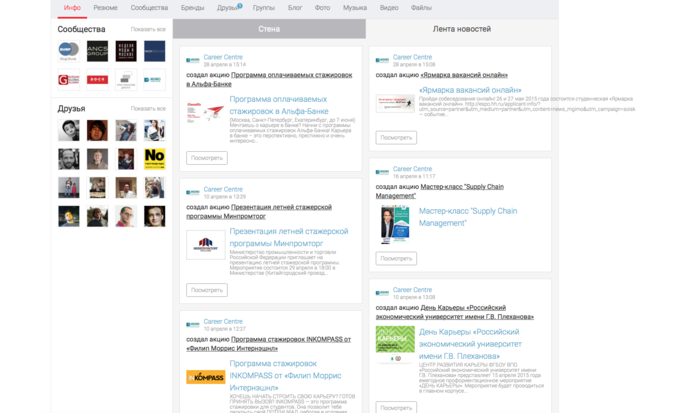Open the Видео tab
The width and height of the screenshot is (690, 413).
pos(389,8)
